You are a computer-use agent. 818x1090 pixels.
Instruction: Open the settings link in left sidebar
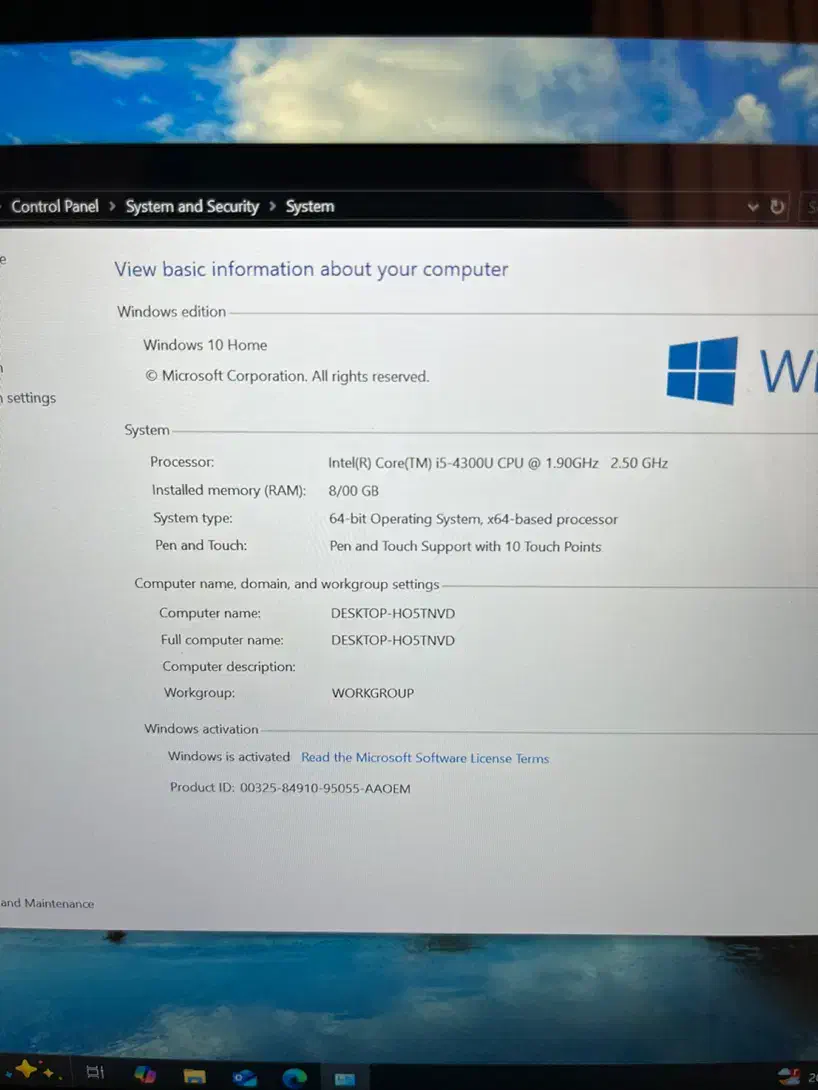(x=29, y=398)
